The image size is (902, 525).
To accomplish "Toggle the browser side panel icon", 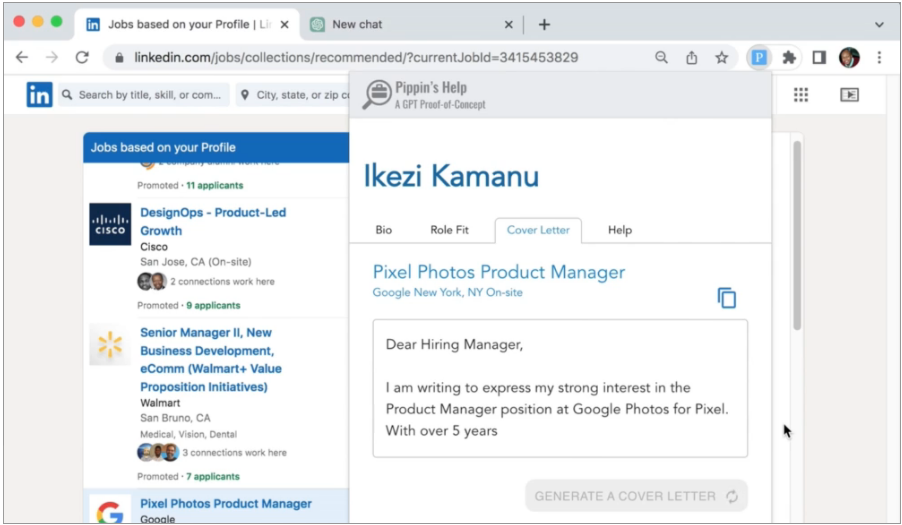I will click(819, 57).
